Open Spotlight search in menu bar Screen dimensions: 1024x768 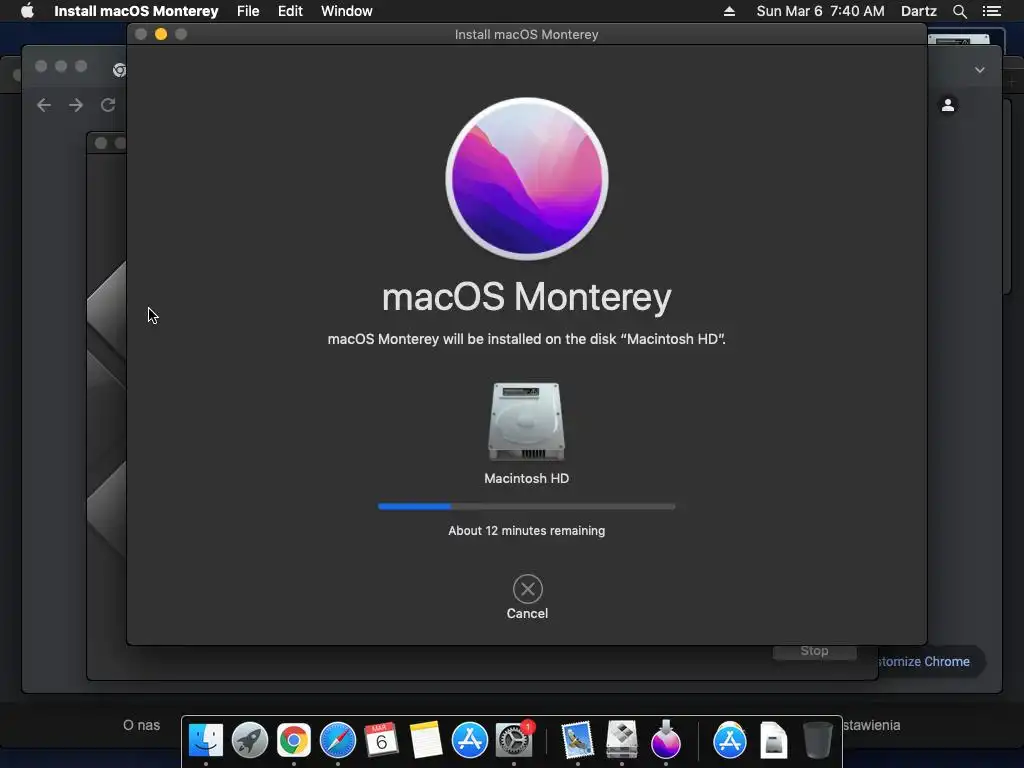959,11
